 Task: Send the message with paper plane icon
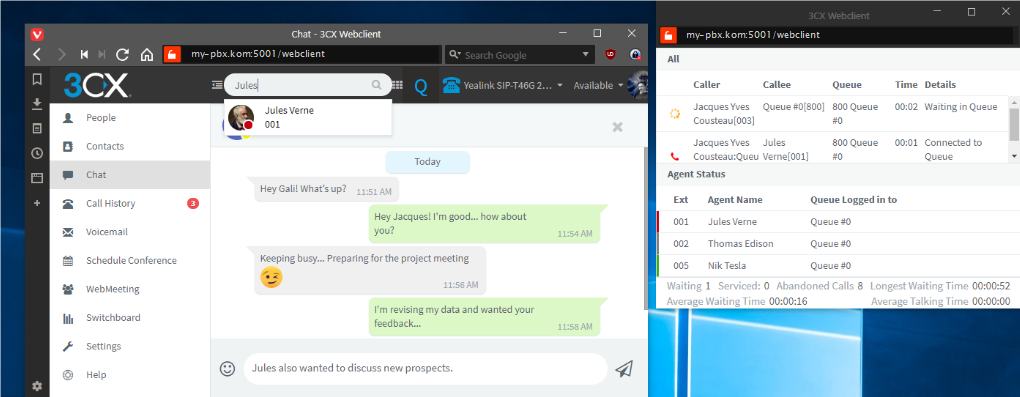(624, 368)
